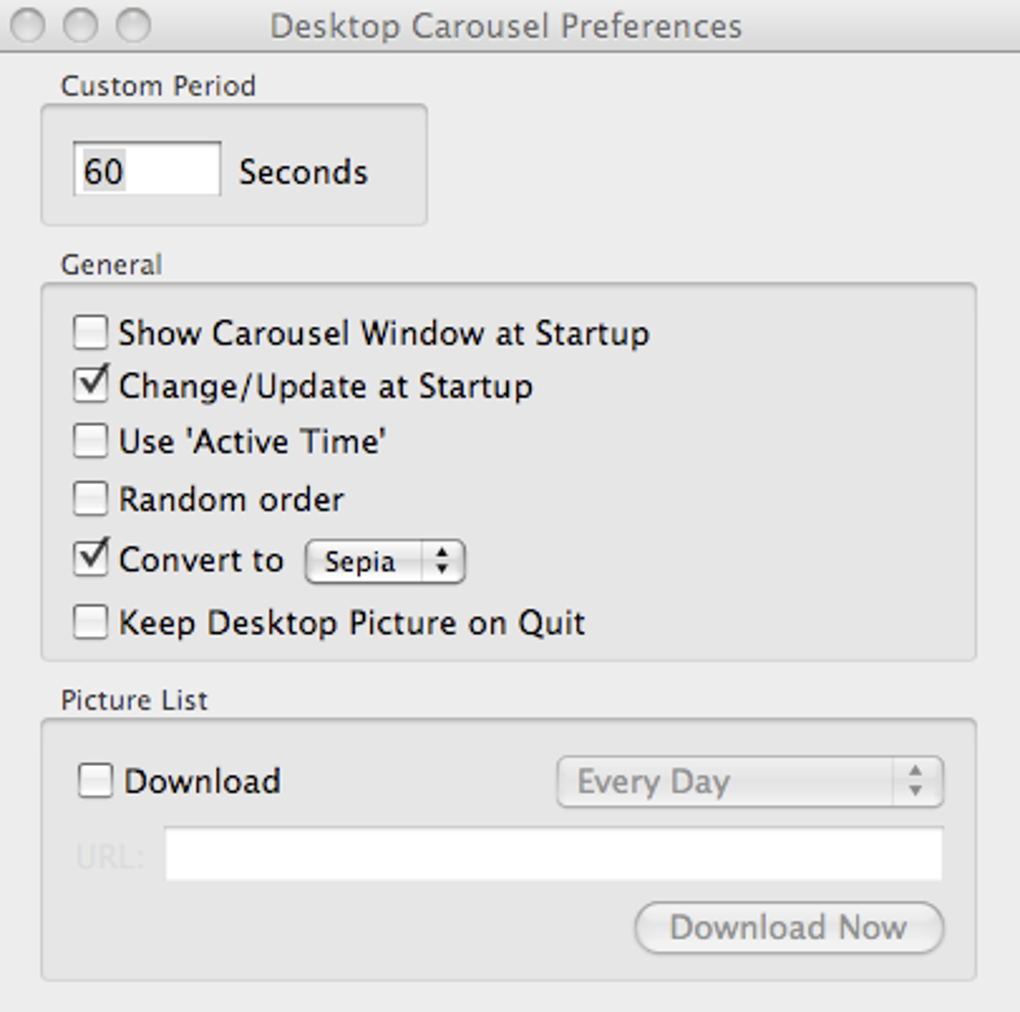Open the Every Day frequency dropdown
Viewport: 1020px width, 1012px height.
[x=749, y=781]
